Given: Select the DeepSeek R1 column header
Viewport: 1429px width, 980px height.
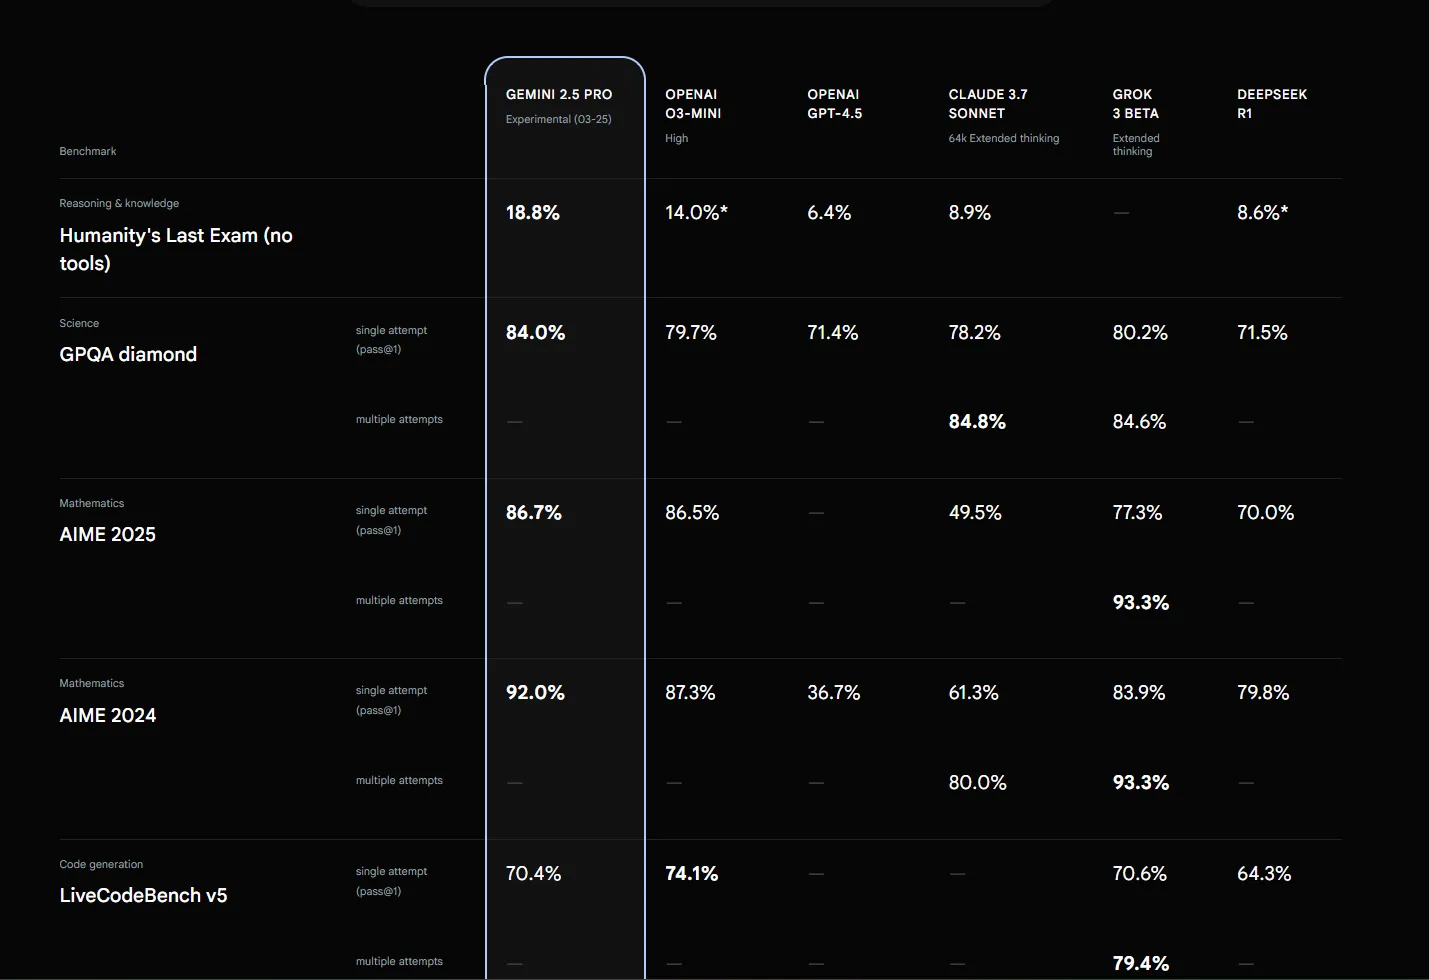Looking at the screenshot, I should pyautogui.click(x=1272, y=104).
